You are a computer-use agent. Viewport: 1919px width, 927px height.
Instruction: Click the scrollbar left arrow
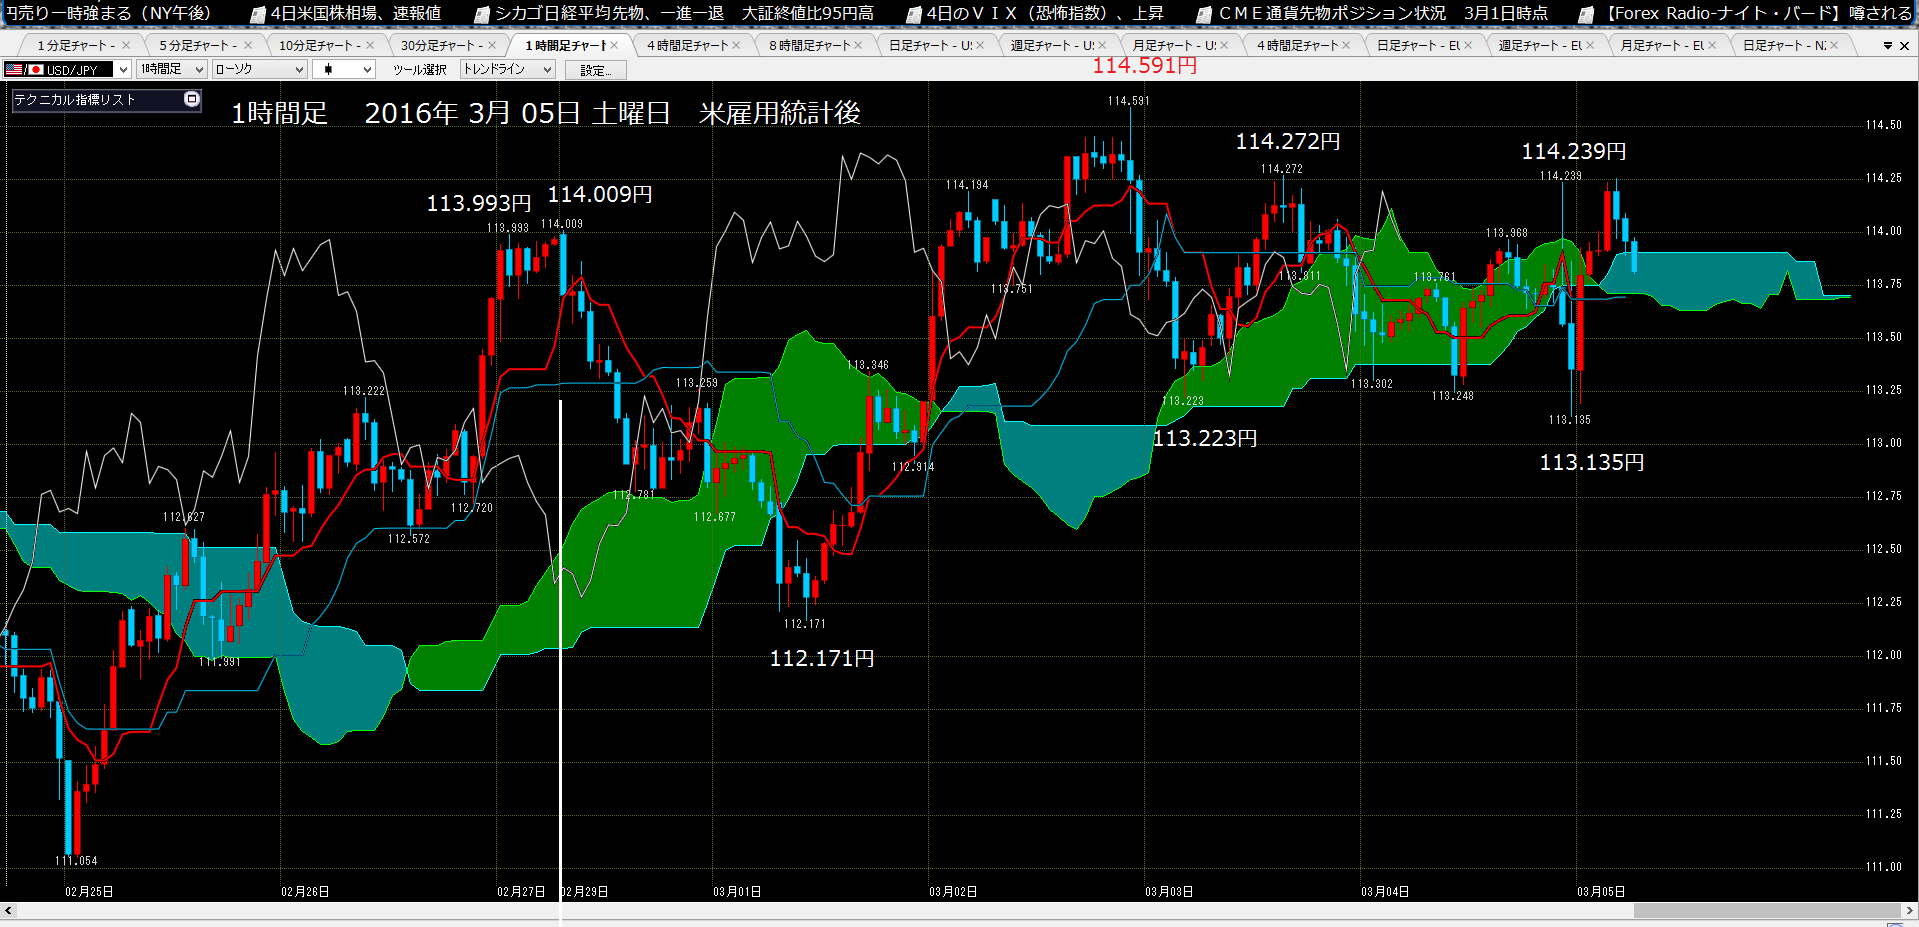[8, 910]
